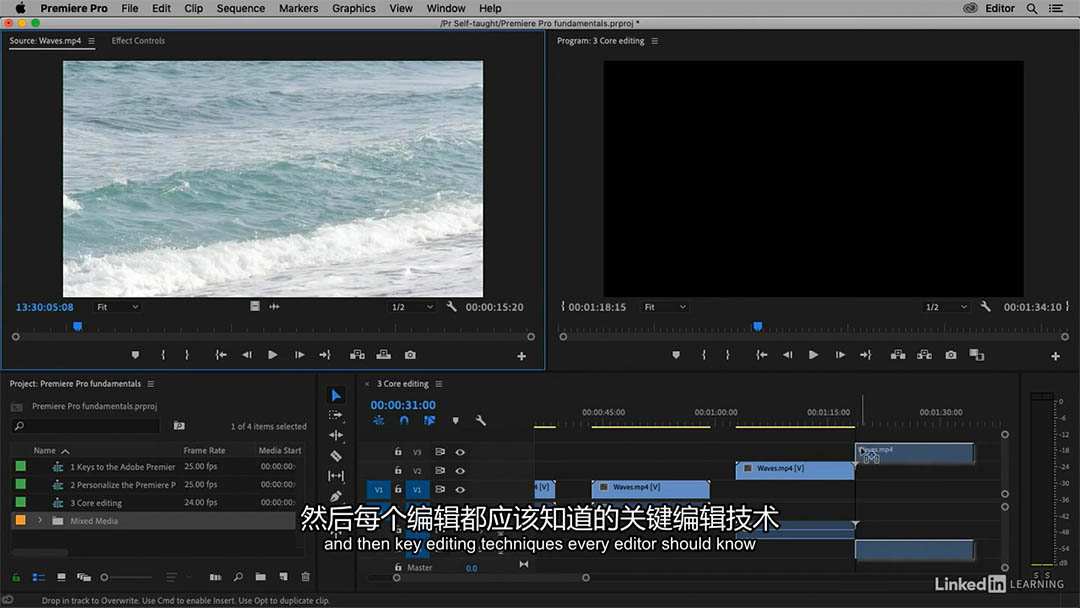Mark Out in the Program Monitor
The width and height of the screenshot is (1080, 608).
(727, 355)
